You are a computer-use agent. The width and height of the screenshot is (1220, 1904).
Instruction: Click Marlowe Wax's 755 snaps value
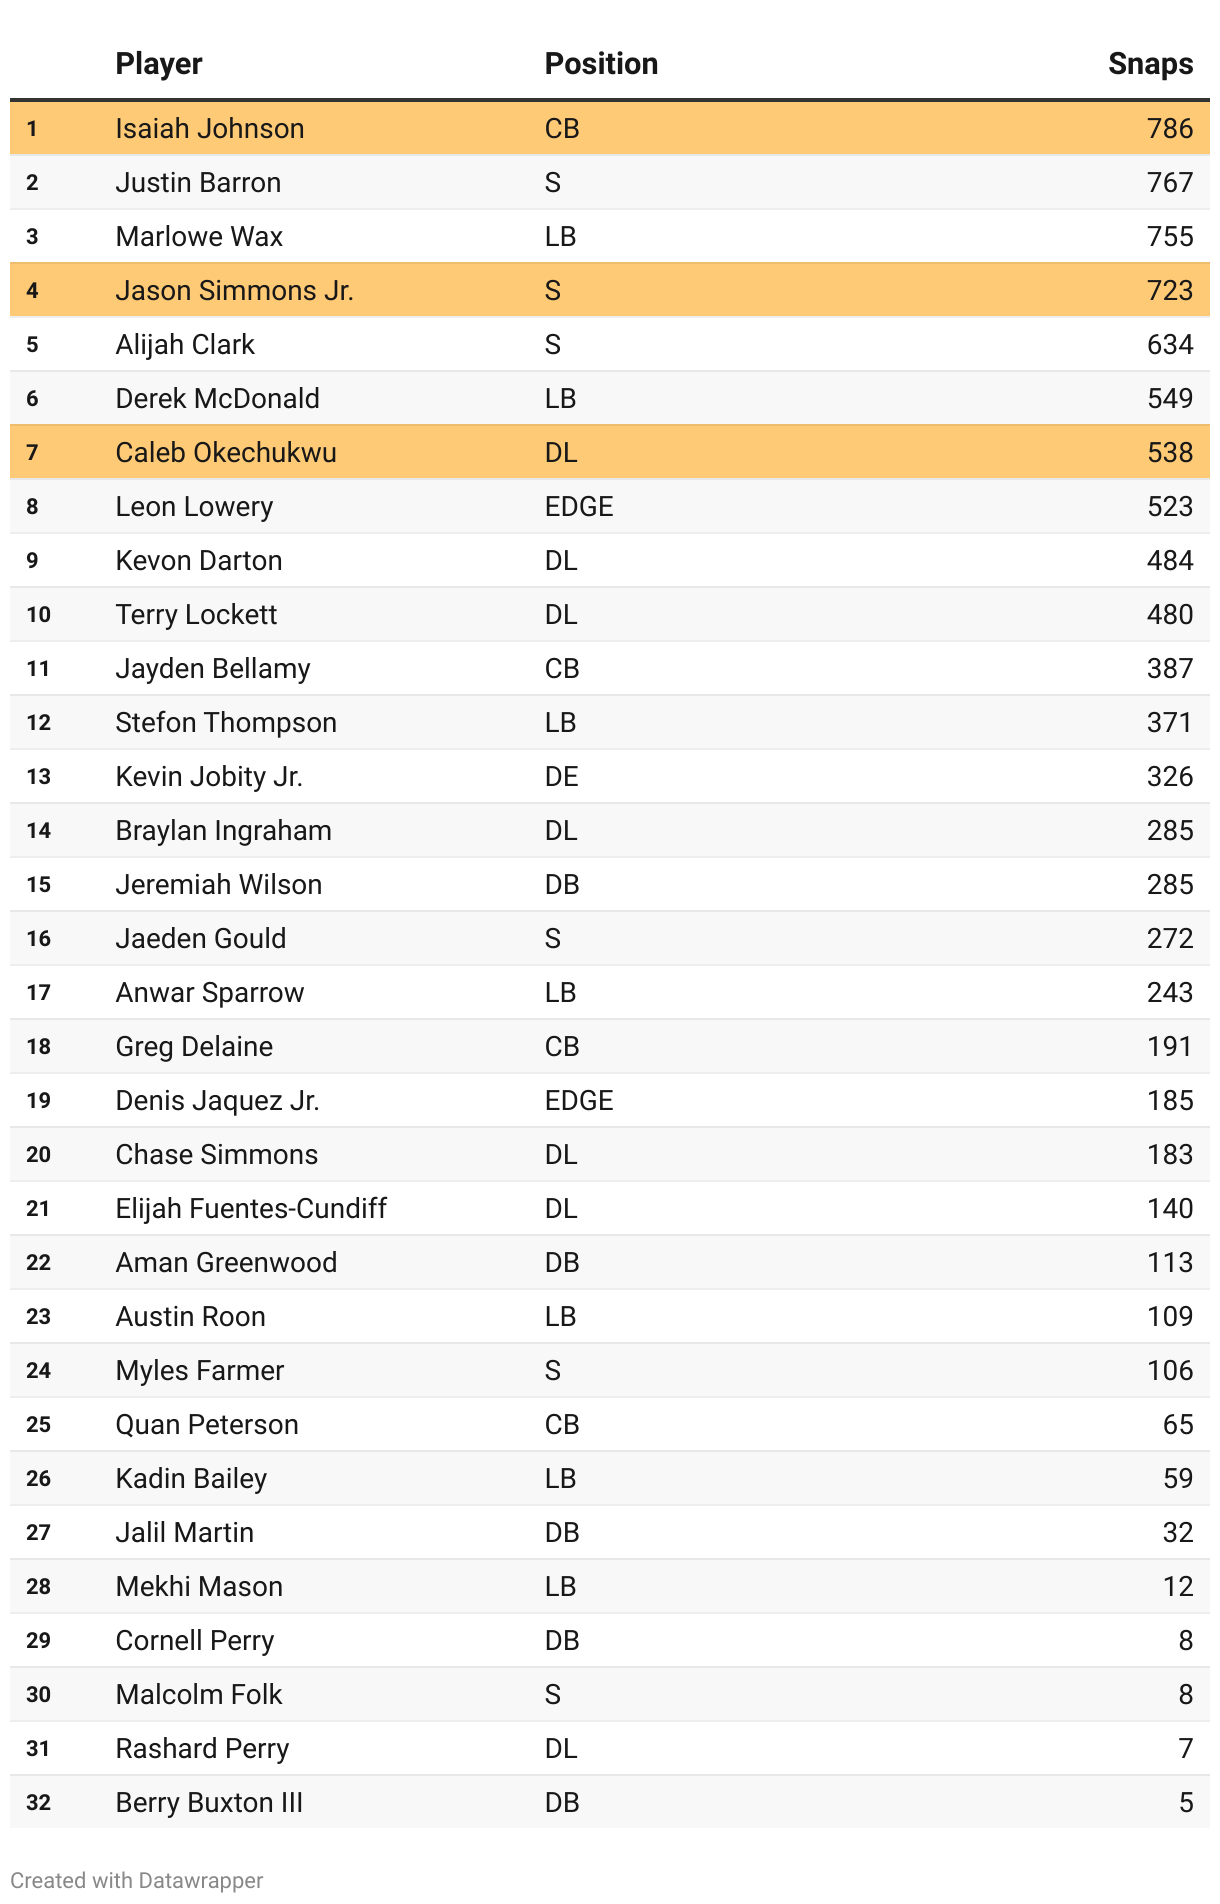click(1170, 236)
